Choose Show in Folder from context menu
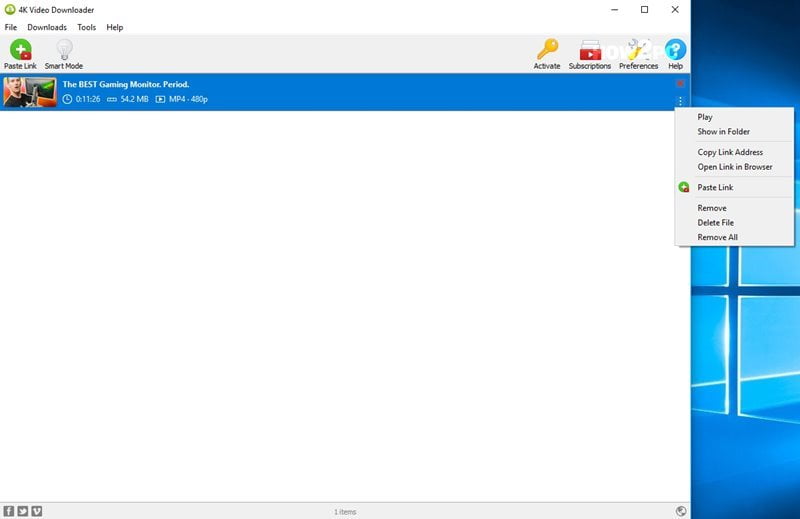This screenshot has height=519, width=800. pos(723,132)
